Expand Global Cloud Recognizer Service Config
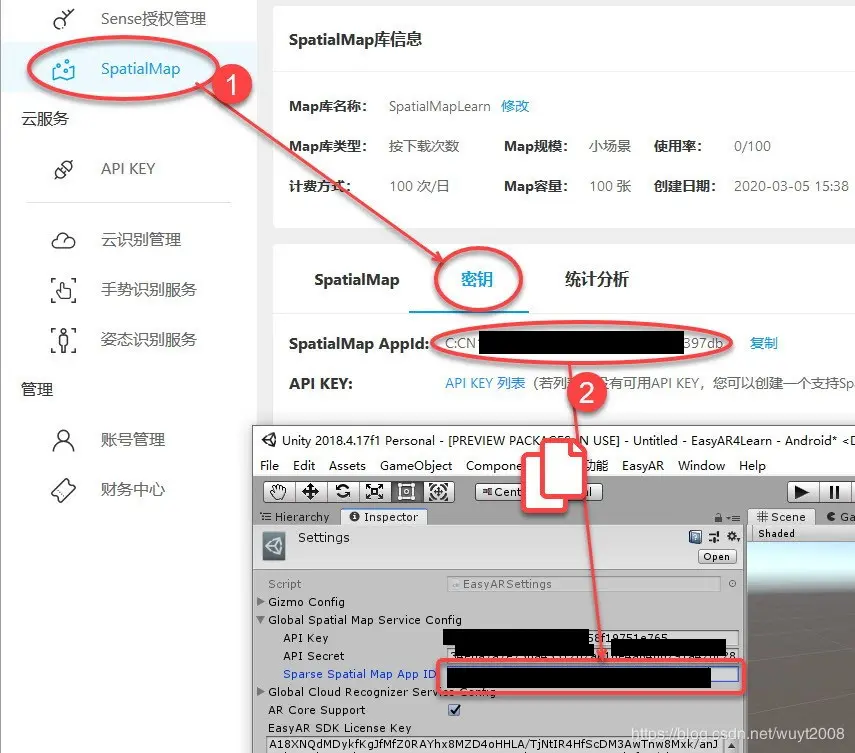This screenshot has width=855, height=753. [261, 691]
